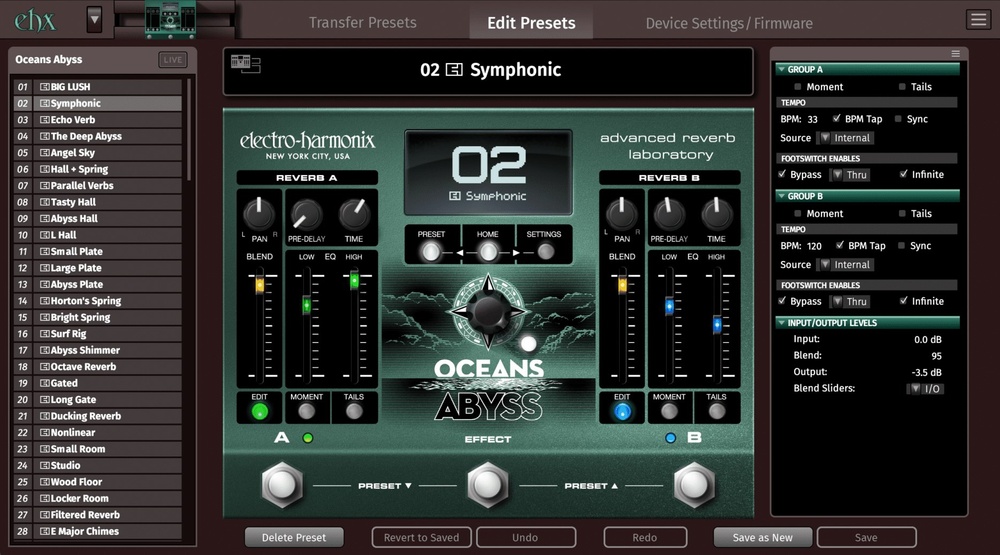The height and width of the screenshot is (555, 1000).
Task: Open the hamburger menu at top right
Action: tap(977, 20)
